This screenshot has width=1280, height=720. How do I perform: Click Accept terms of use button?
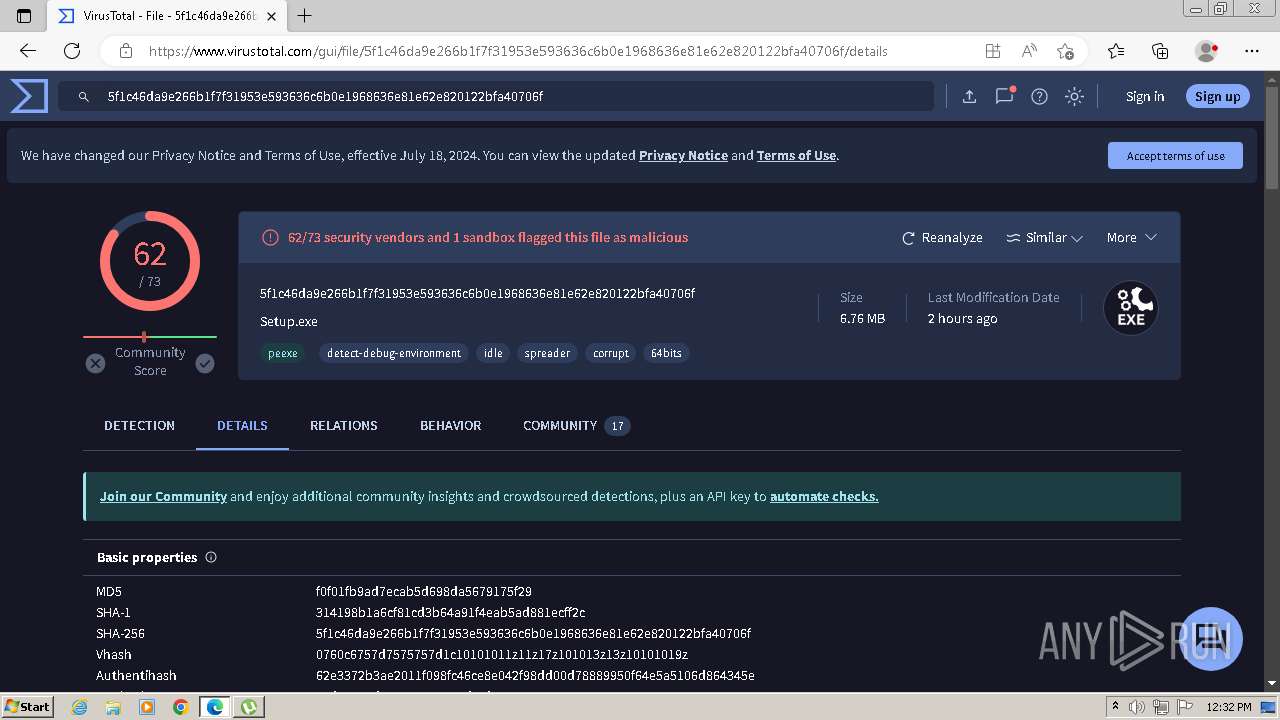tap(1175, 156)
